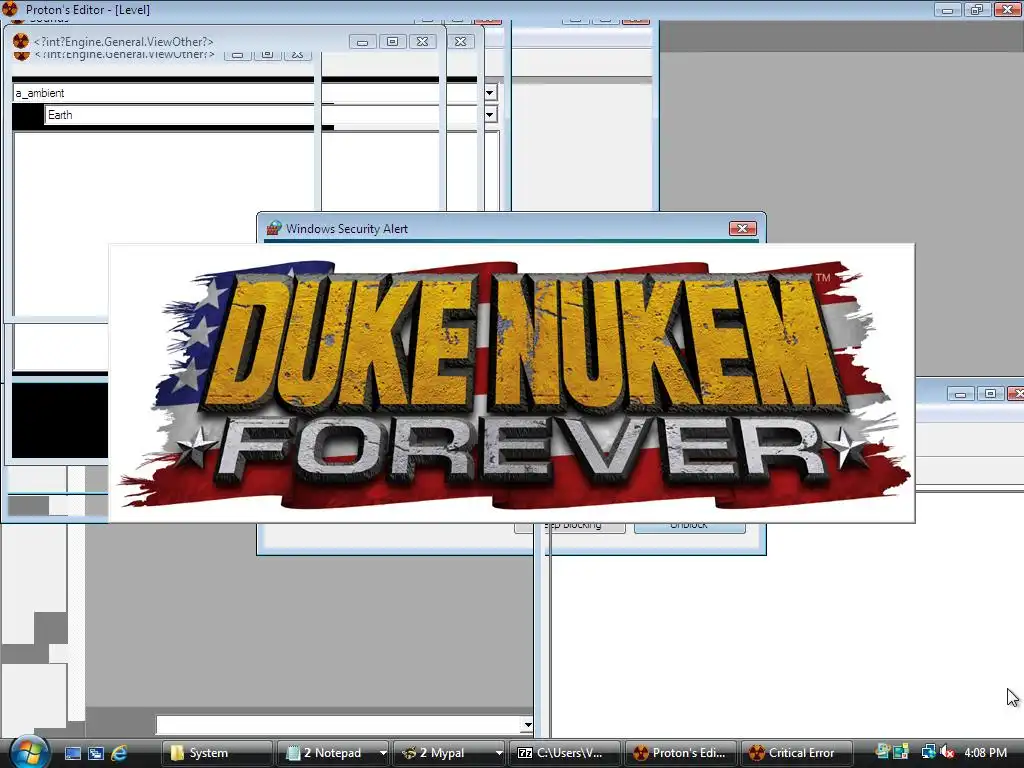Open the a_ambient package dropdown arrow

[x=490, y=93]
